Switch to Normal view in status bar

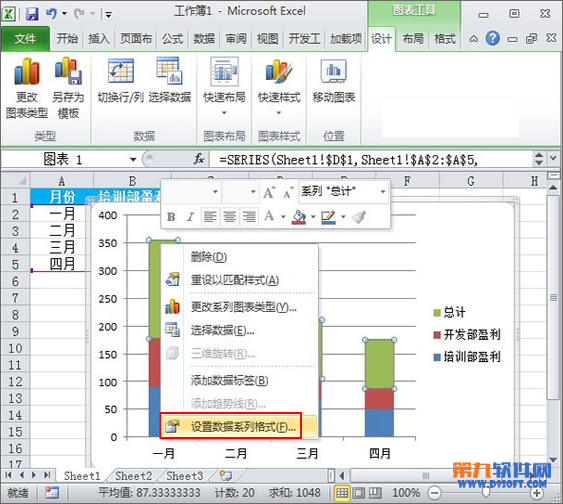[x=341, y=493]
